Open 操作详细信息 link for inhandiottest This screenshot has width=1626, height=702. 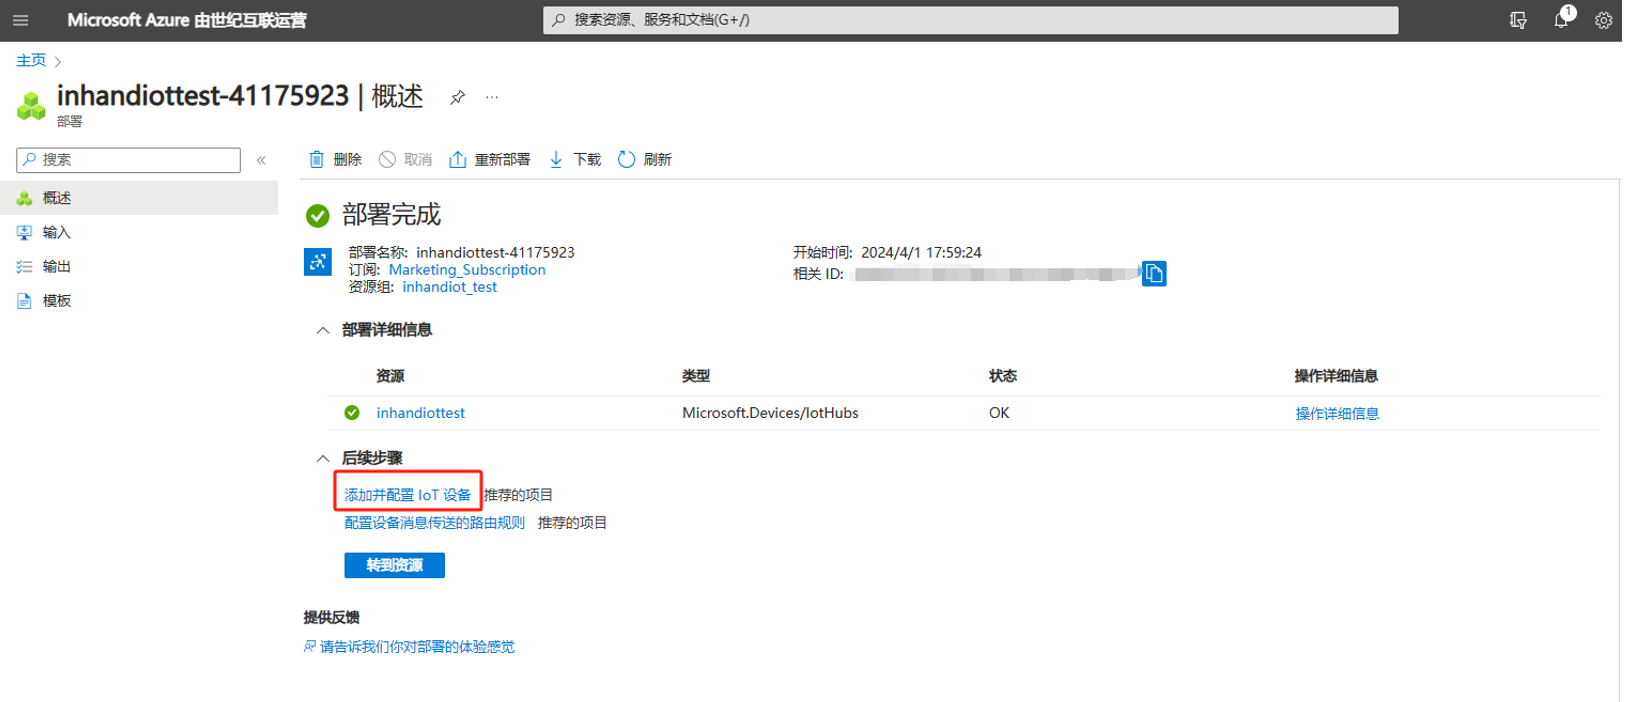(1337, 413)
